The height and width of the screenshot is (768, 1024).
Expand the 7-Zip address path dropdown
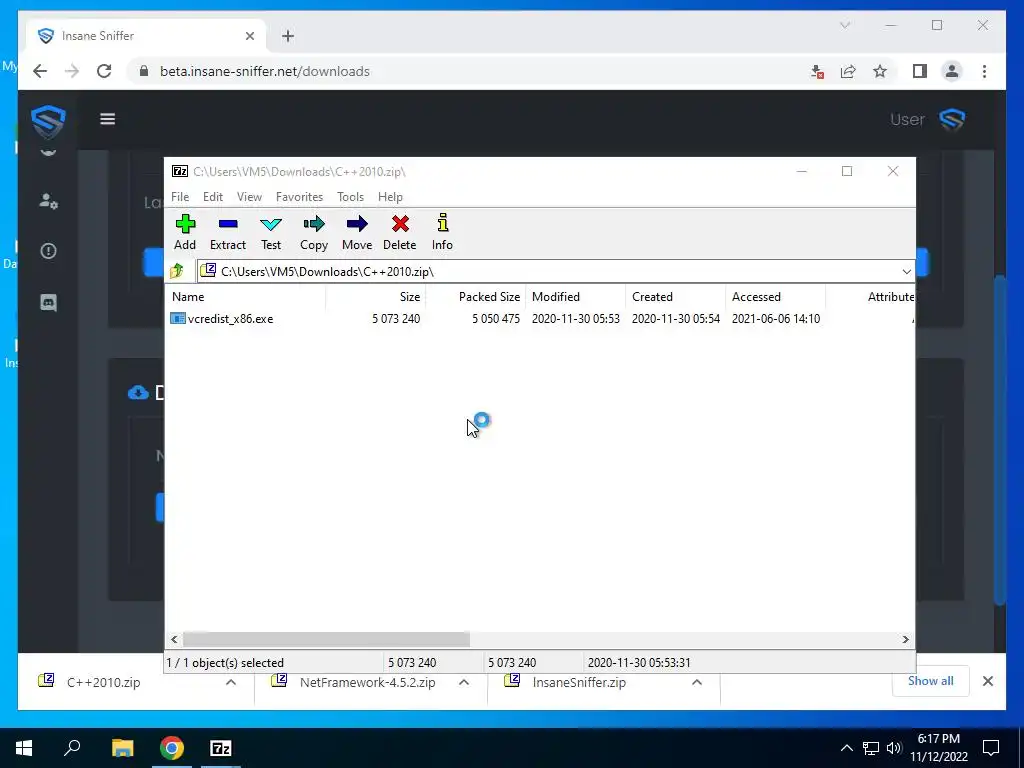906,272
